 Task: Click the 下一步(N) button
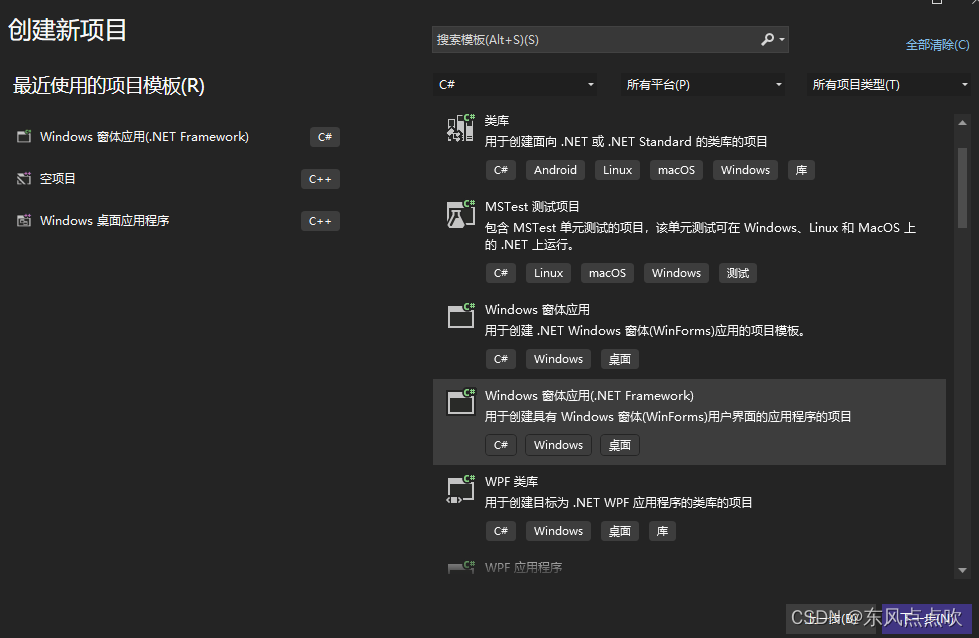[x=928, y=618]
